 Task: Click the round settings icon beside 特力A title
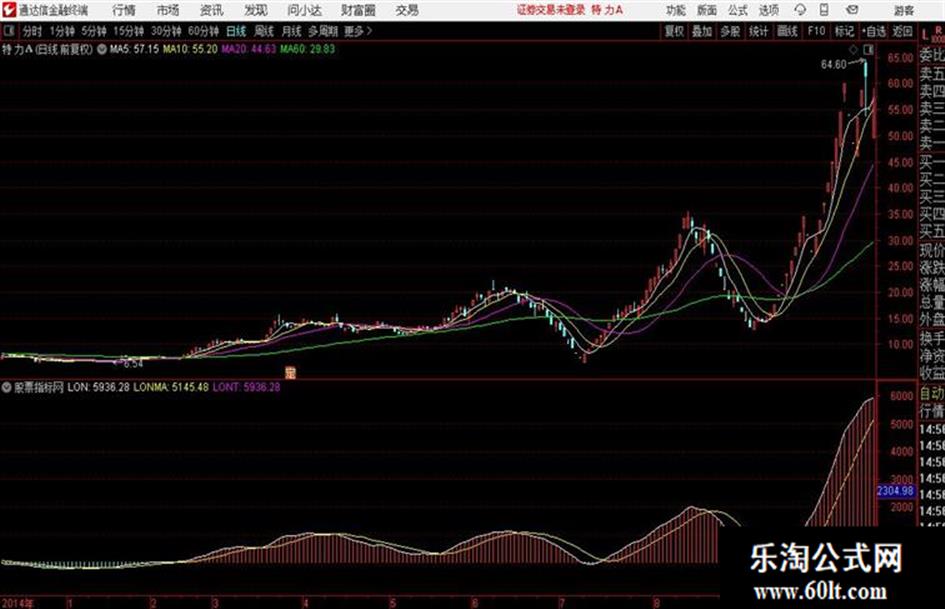coord(101,49)
